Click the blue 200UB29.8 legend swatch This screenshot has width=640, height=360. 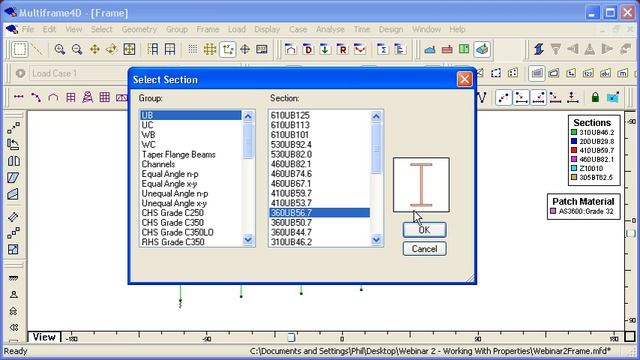pos(574,141)
